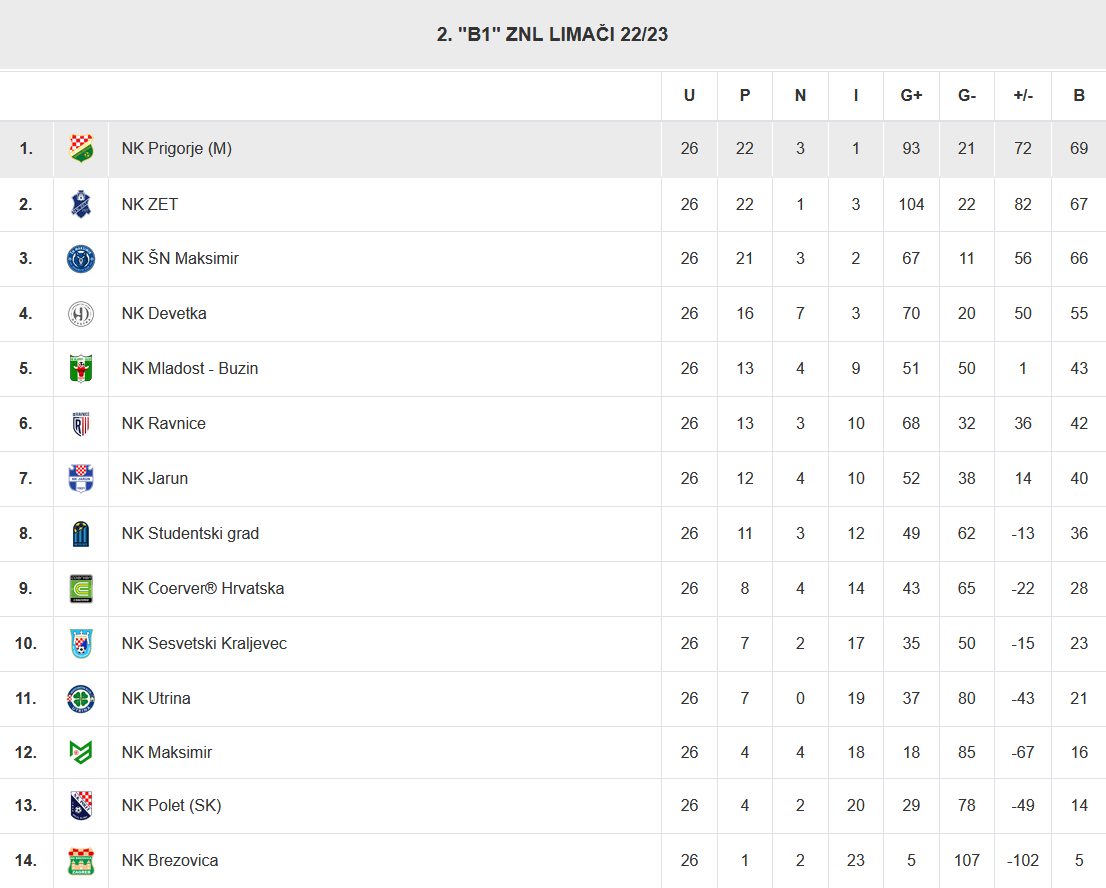Viewport: 1106px width, 888px height.
Task: Open the NK ŠN Maksimir crest icon
Action: [81, 259]
